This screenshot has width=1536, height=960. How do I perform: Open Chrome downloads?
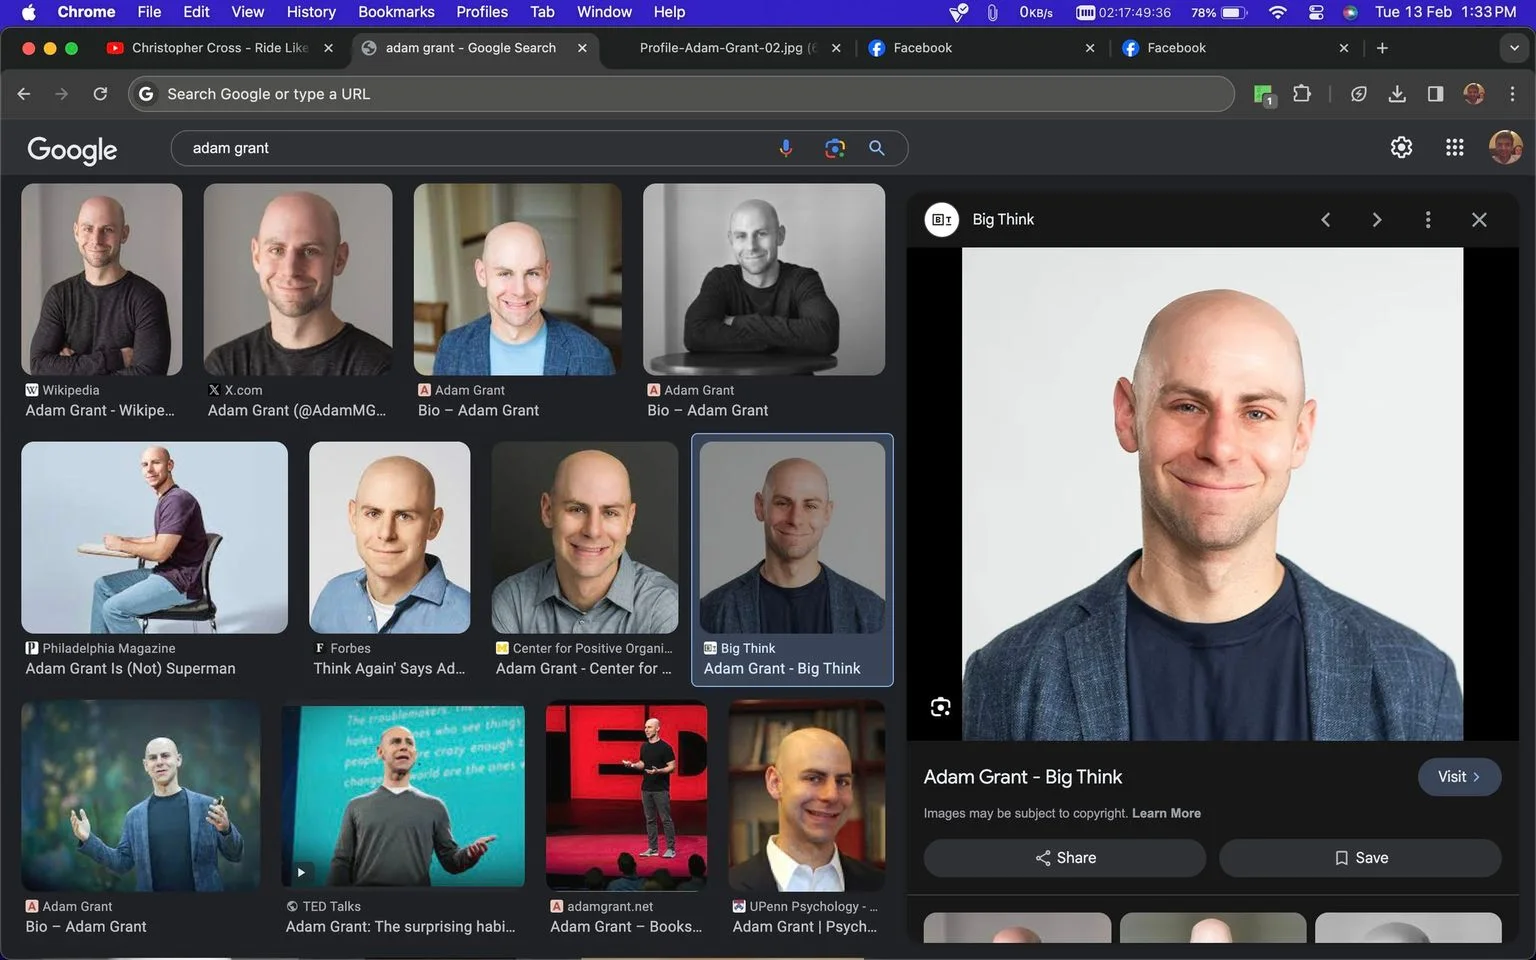[1397, 94]
